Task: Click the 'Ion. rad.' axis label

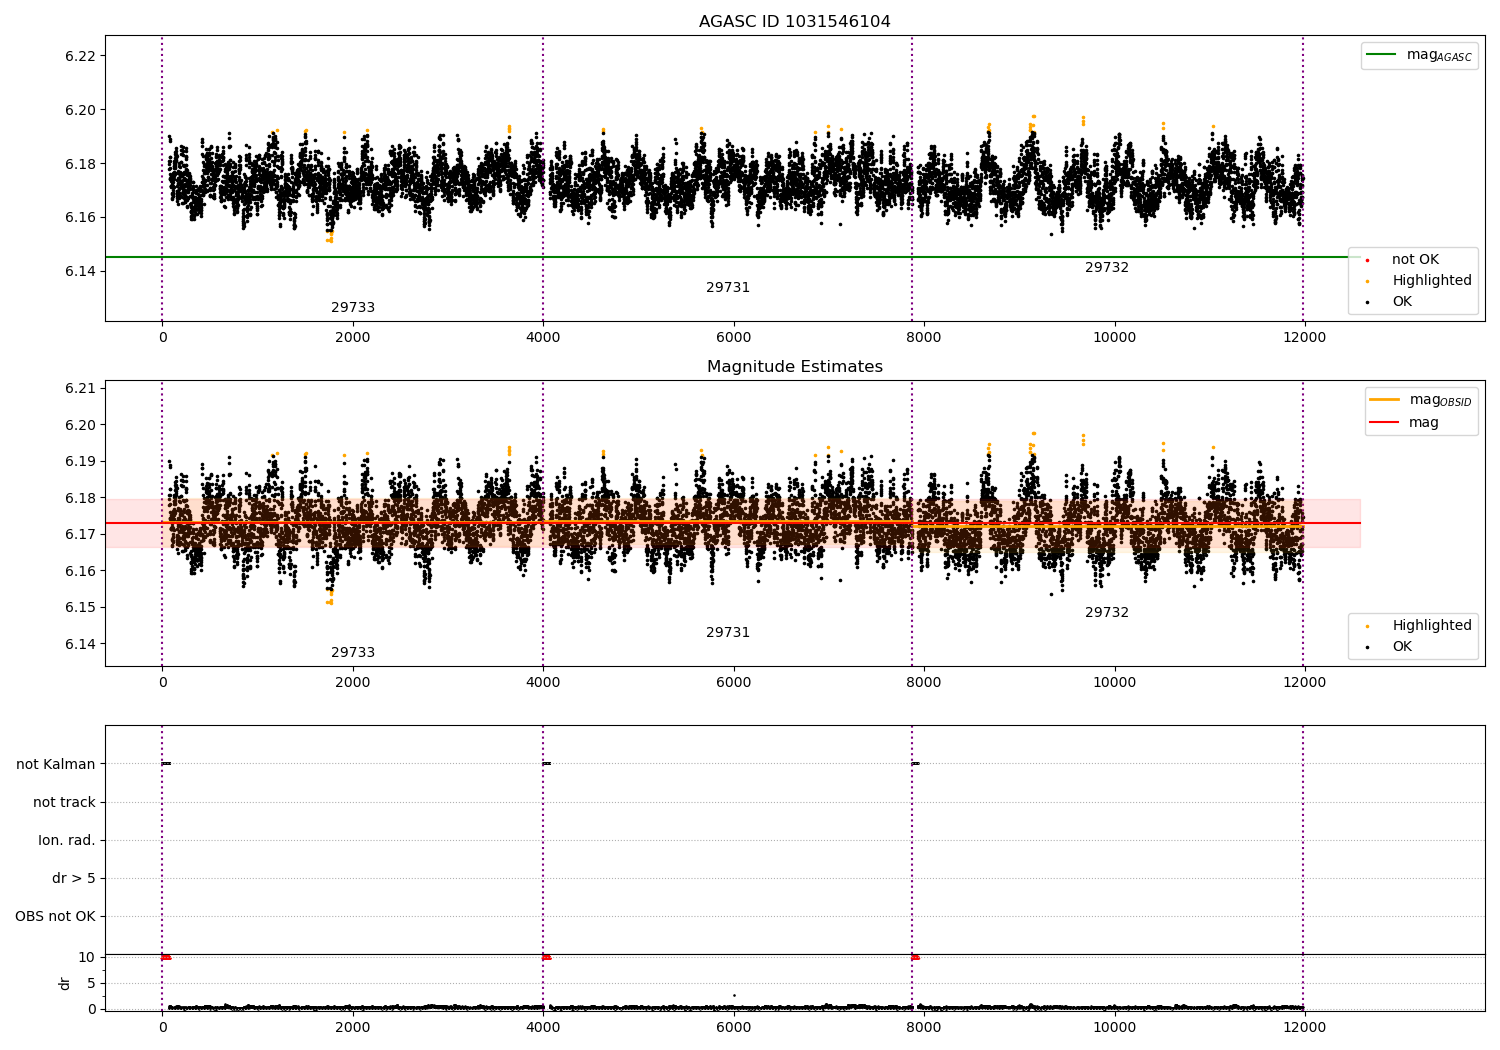Action: (x=67, y=841)
